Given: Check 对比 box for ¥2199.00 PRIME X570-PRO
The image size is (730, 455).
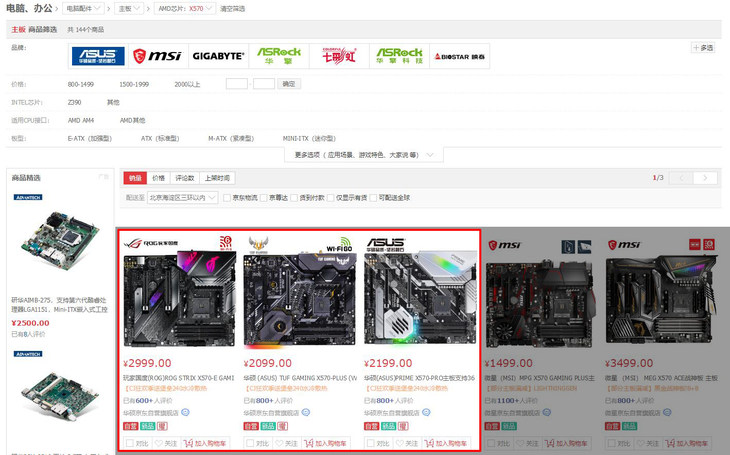Looking at the screenshot, I should click(x=371, y=443).
